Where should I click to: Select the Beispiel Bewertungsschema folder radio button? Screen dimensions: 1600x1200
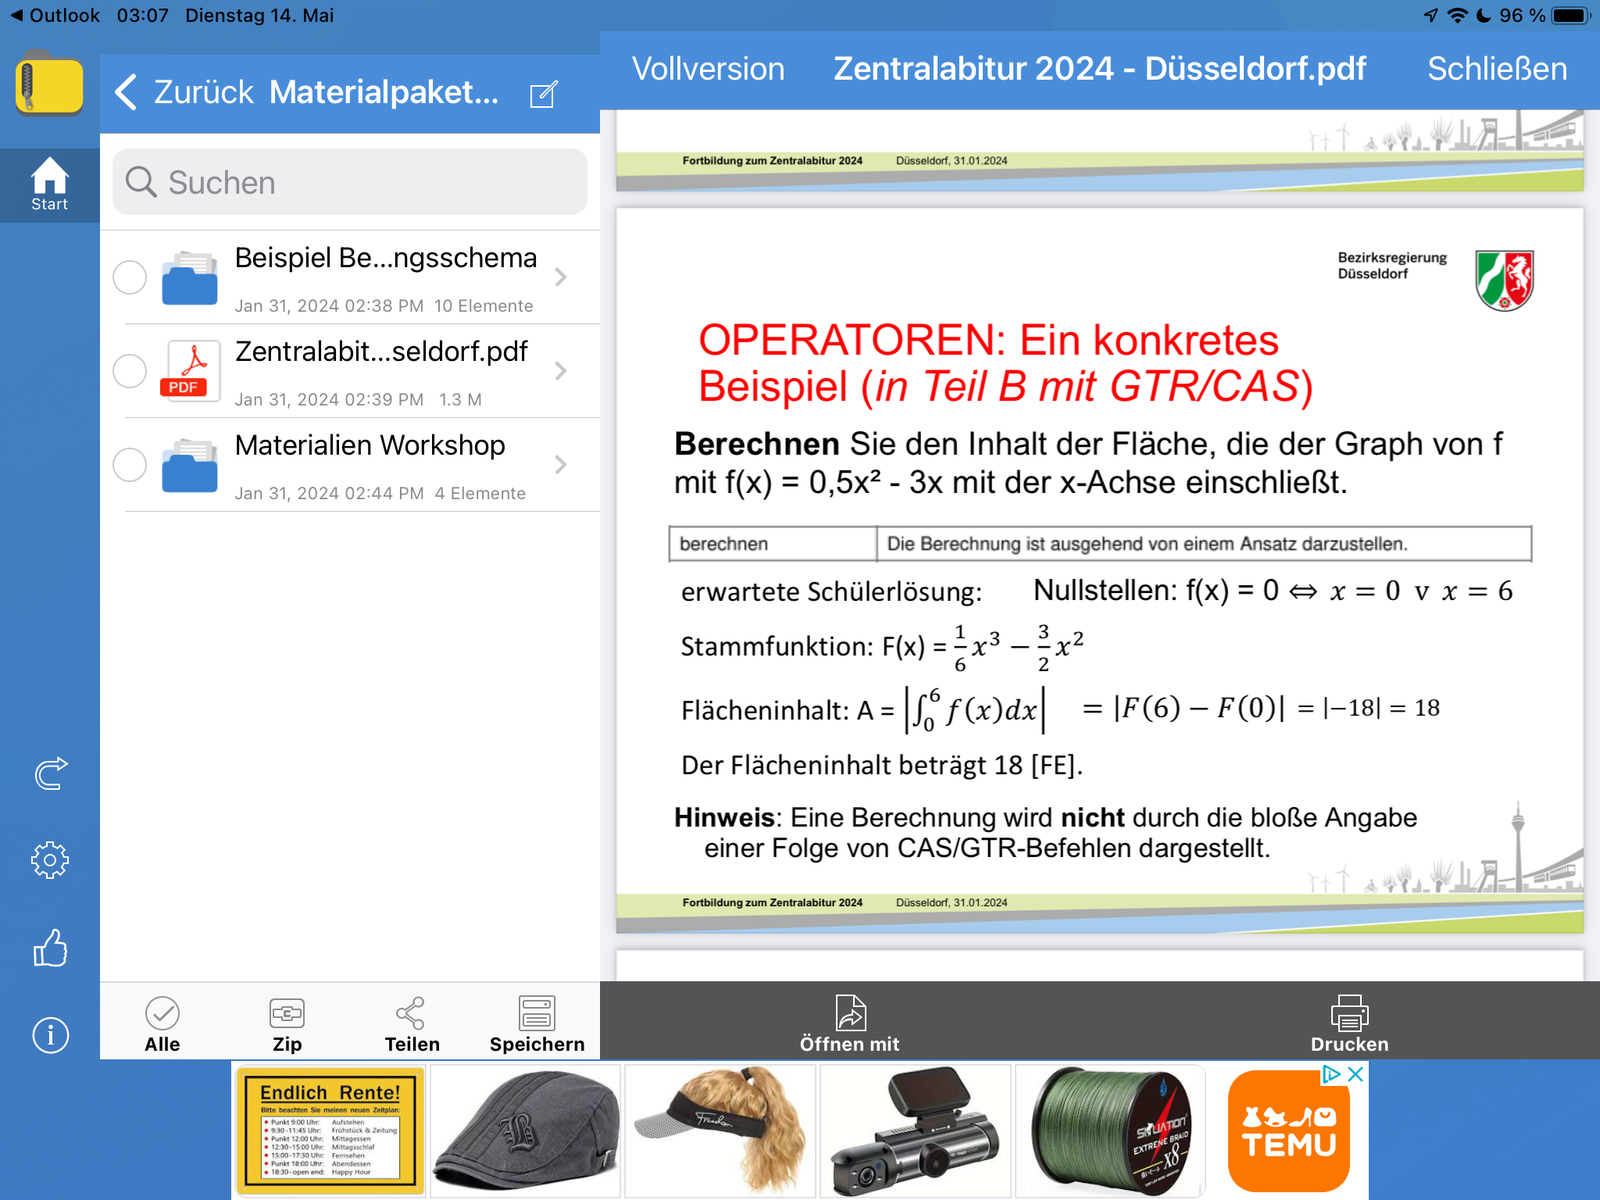[x=130, y=277]
